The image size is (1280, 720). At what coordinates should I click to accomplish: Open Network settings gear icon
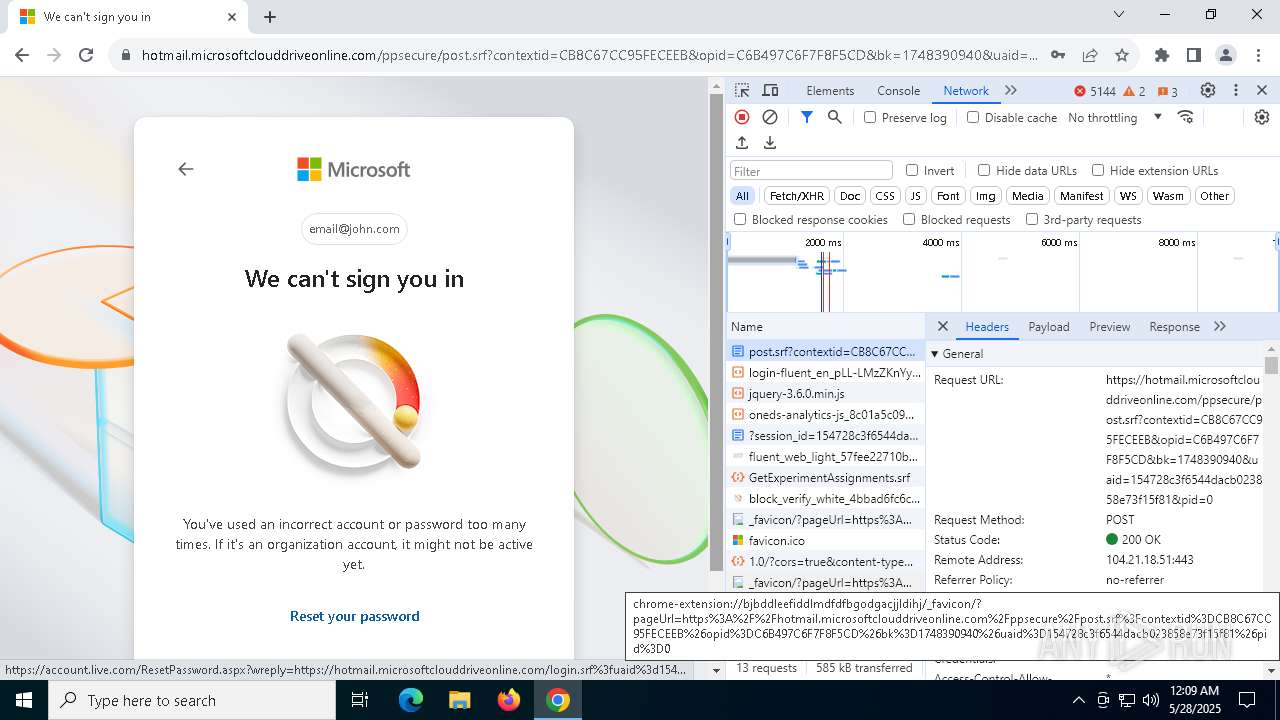coord(1262,117)
